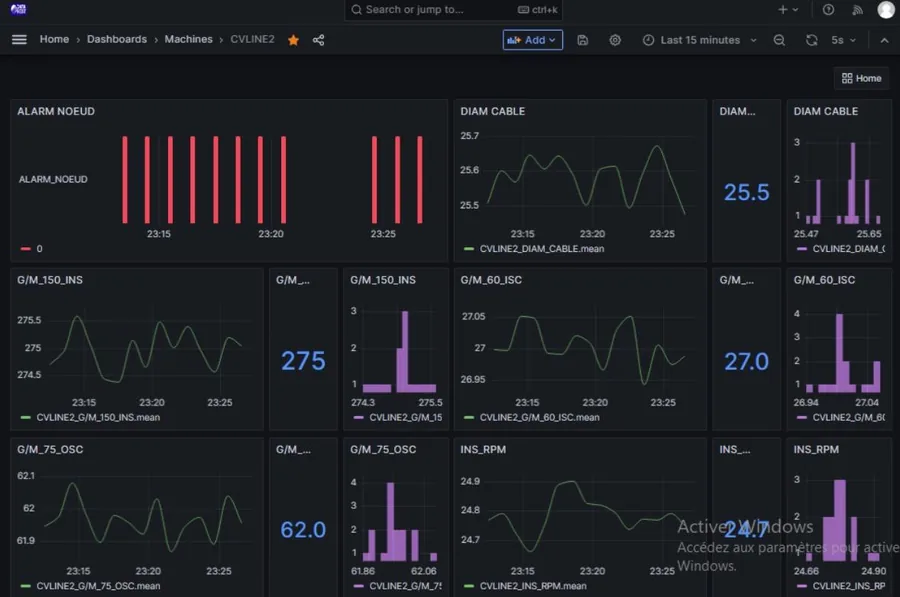
Task: Click the 62.0 stat value
Action: (x=303, y=529)
